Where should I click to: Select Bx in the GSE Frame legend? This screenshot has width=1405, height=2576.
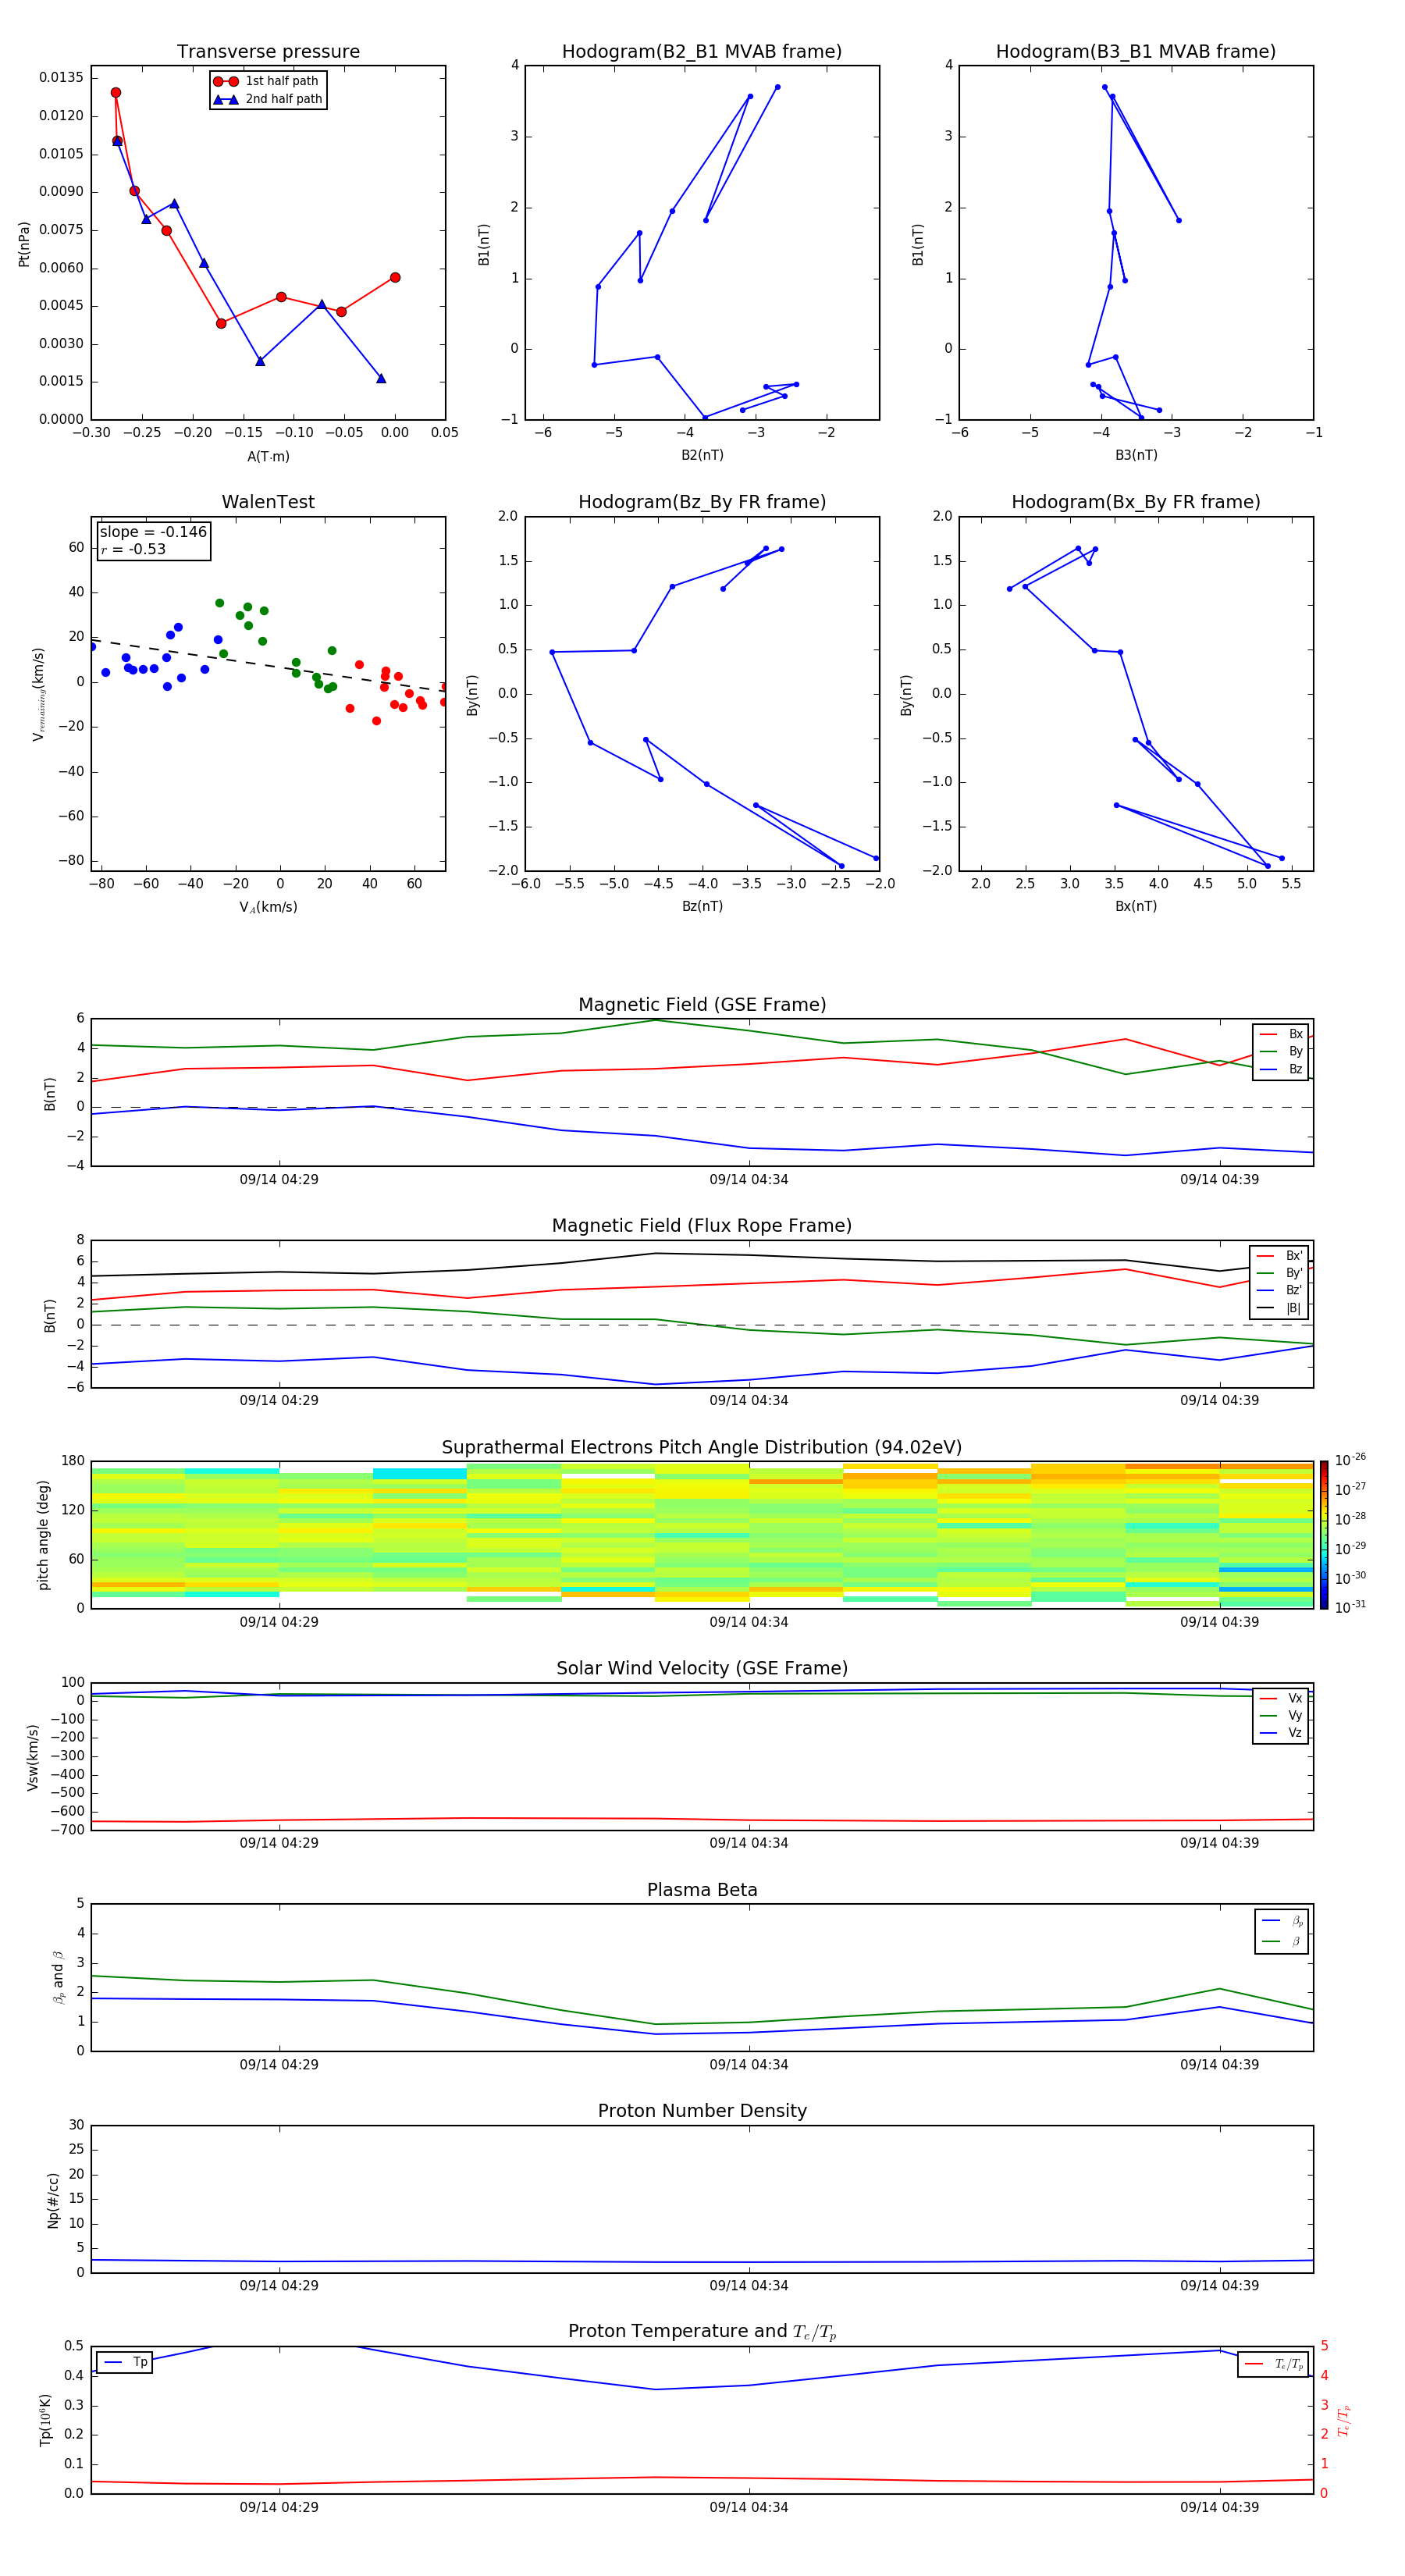1281,1034
